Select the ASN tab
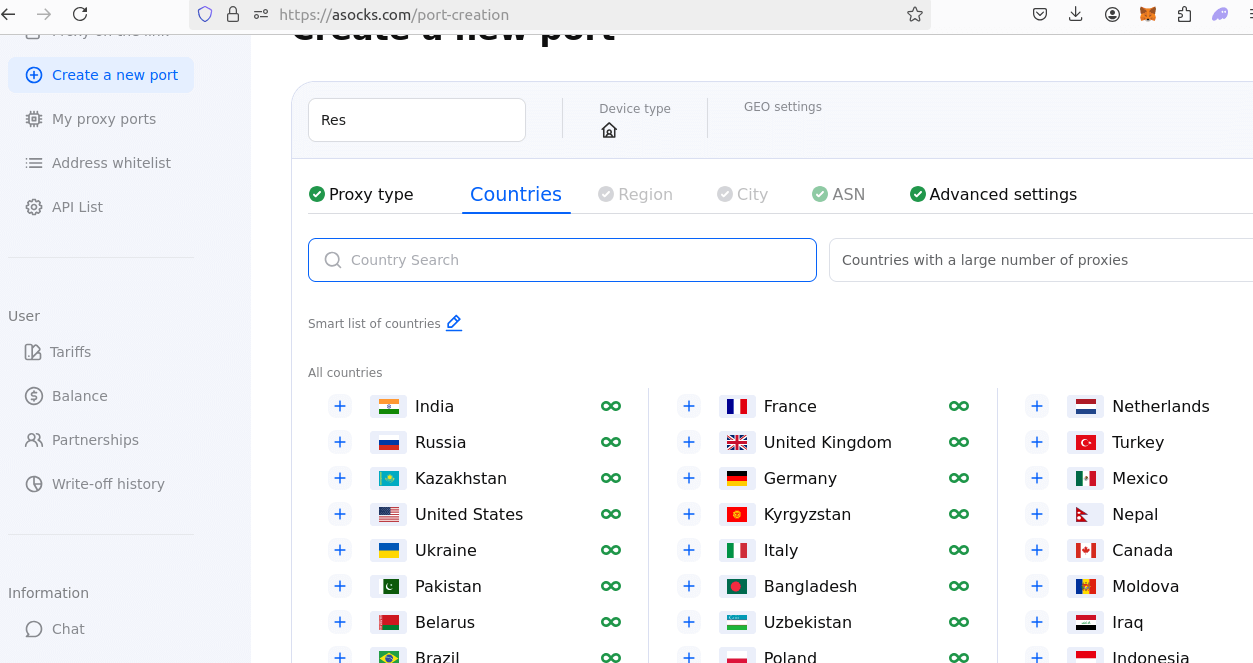 point(838,194)
